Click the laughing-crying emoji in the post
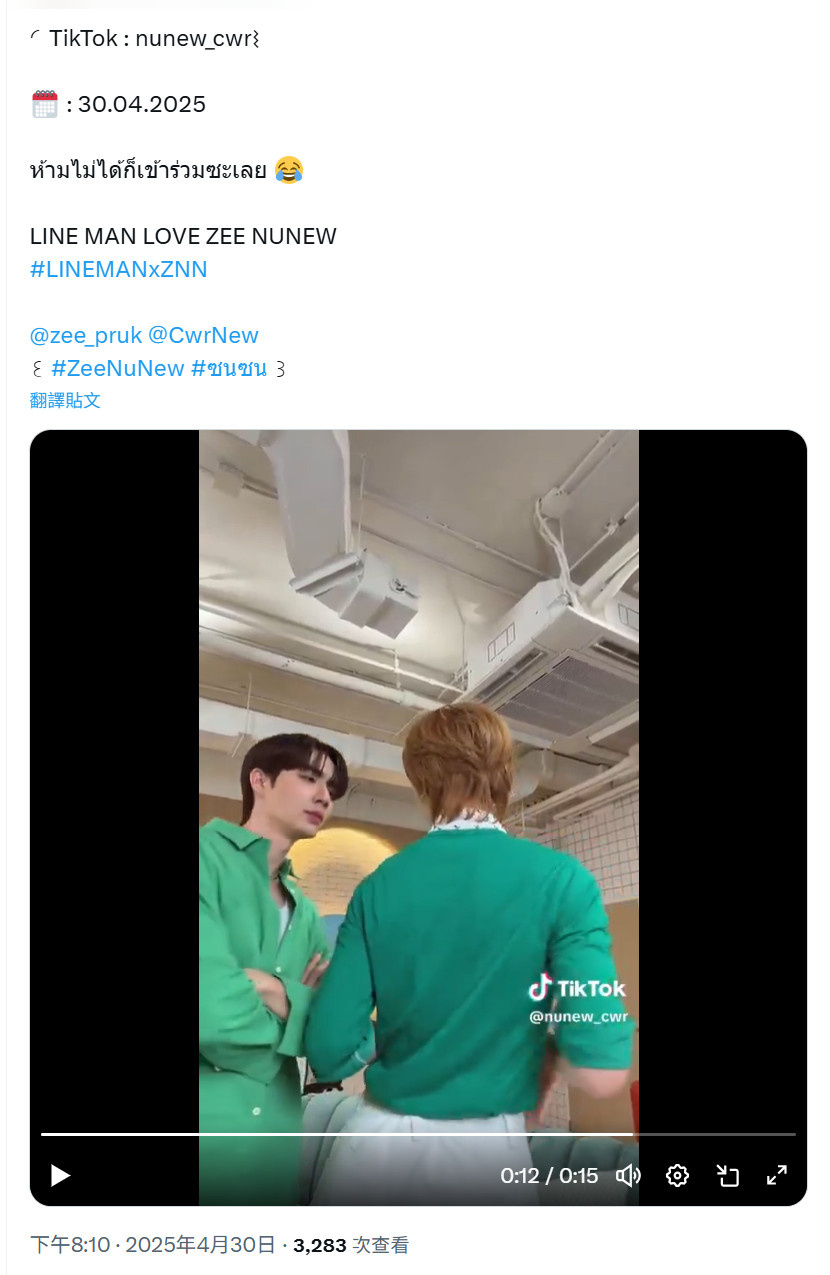The height and width of the screenshot is (1275, 830). click(x=288, y=170)
